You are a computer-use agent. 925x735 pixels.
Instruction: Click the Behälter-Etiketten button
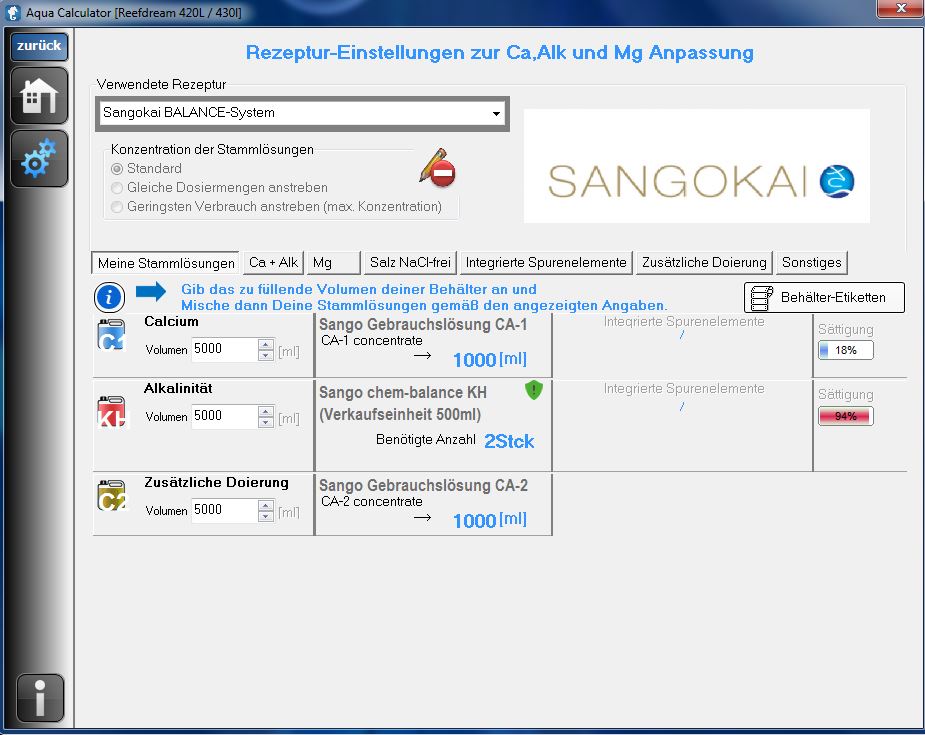pyautogui.click(x=824, y=298)
